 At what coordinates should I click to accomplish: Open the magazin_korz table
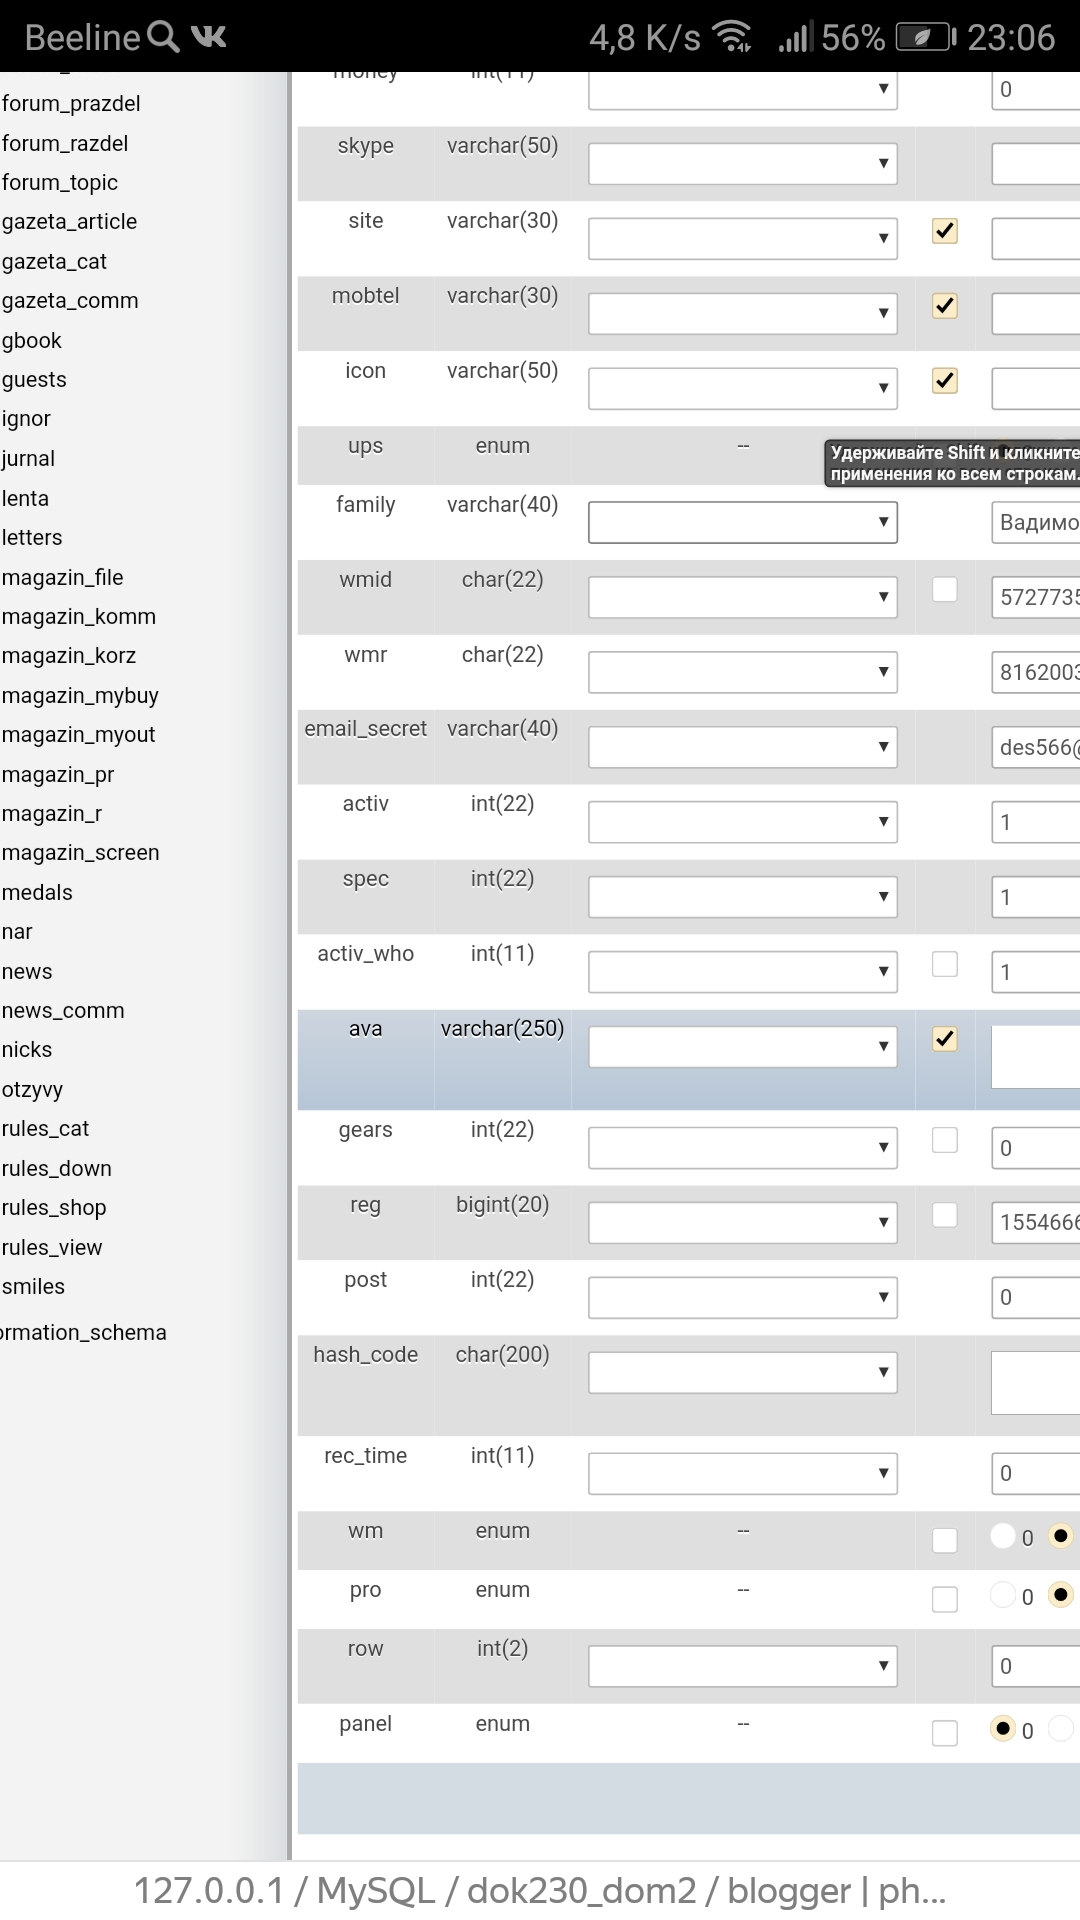[69, 656]
